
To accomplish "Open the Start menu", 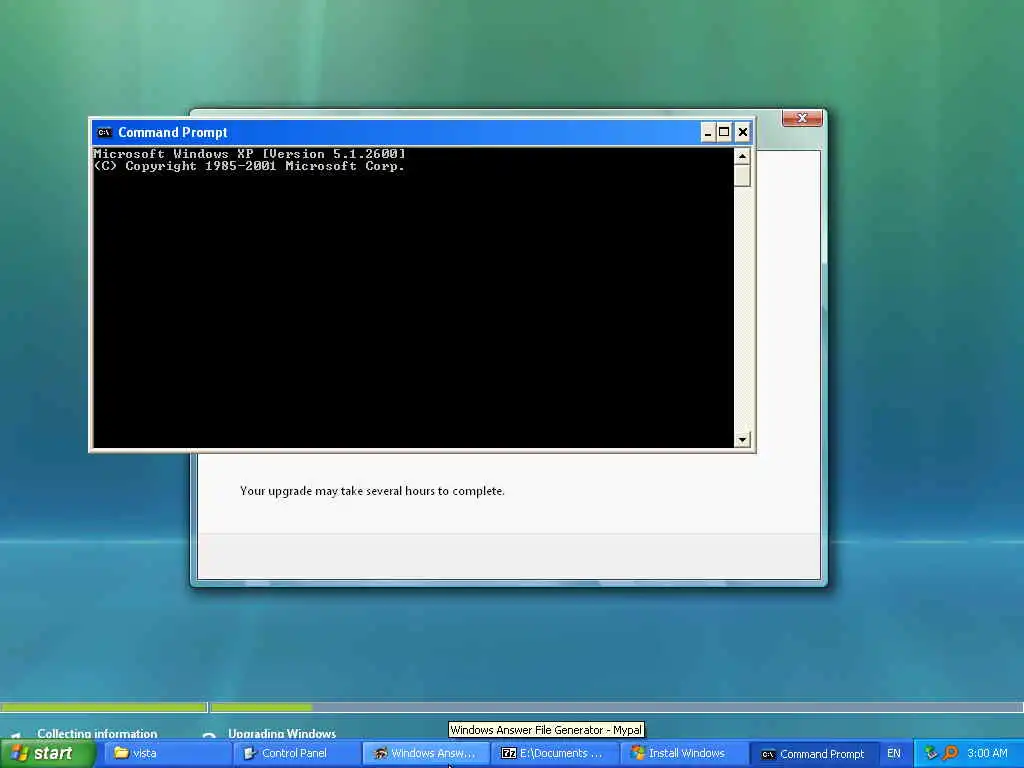I will [47, 753].
